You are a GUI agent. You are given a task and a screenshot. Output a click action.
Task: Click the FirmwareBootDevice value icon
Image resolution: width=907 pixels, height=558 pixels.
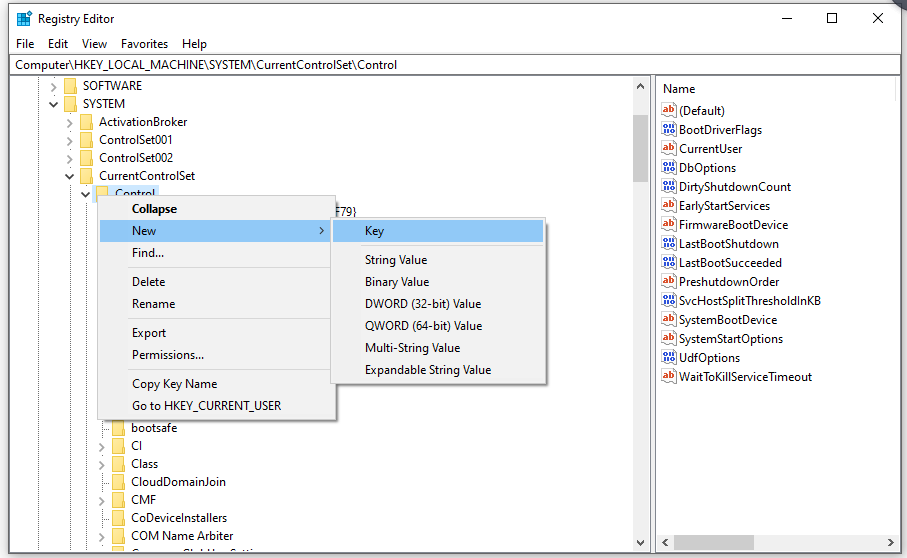coord(669,224)
